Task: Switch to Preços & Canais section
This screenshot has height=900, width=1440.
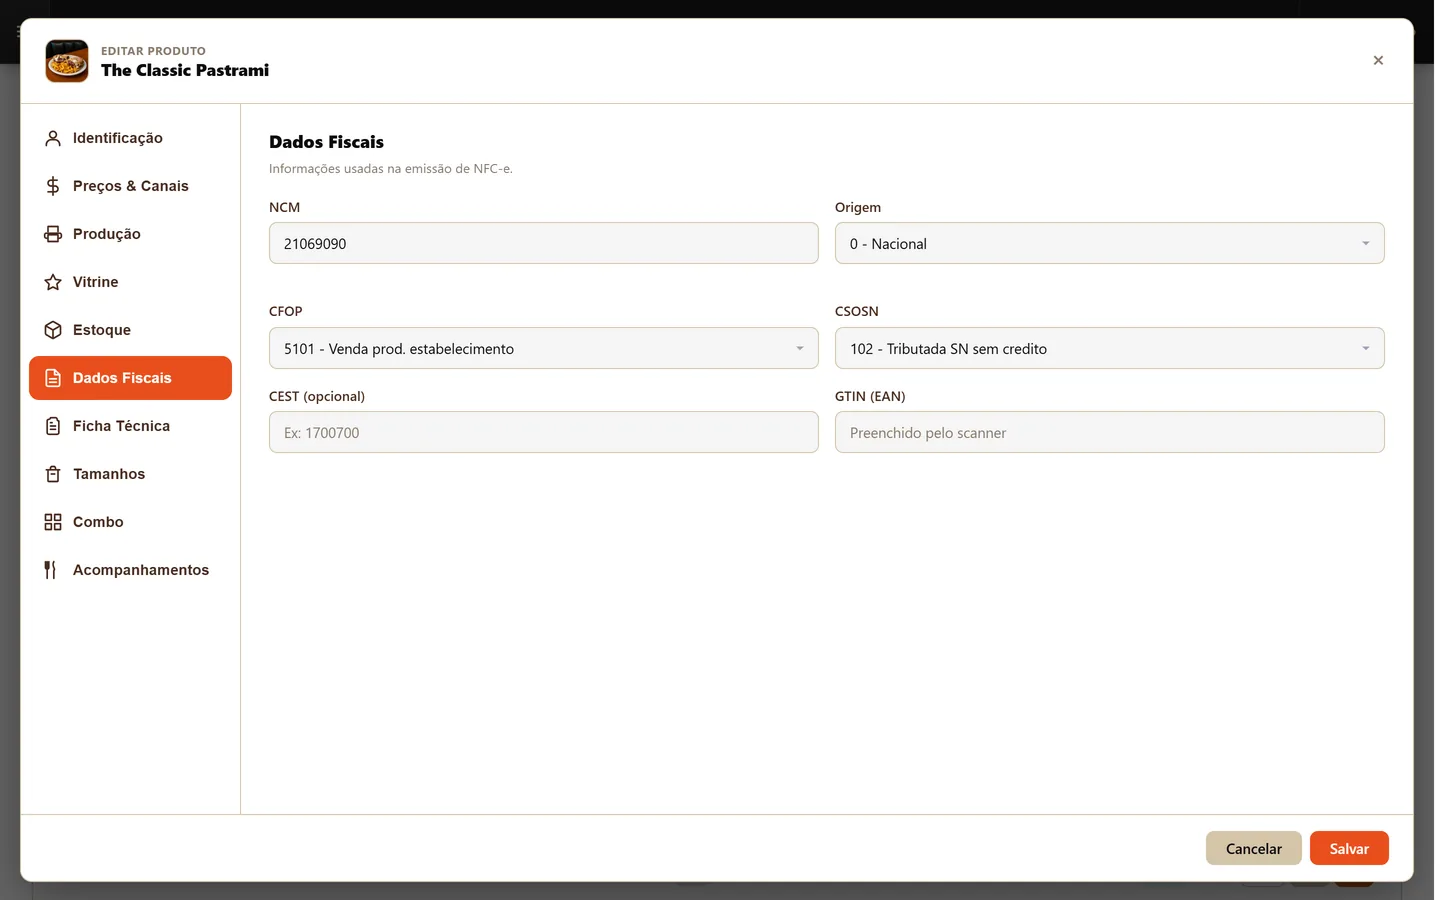Action: pos(130,186)
